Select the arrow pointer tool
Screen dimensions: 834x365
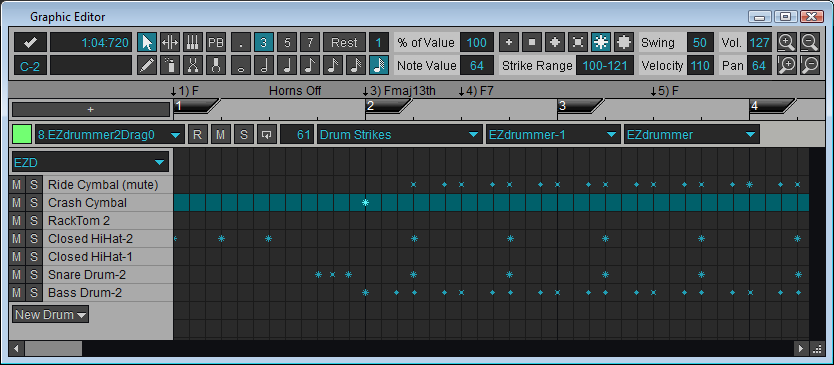(147, 42)
